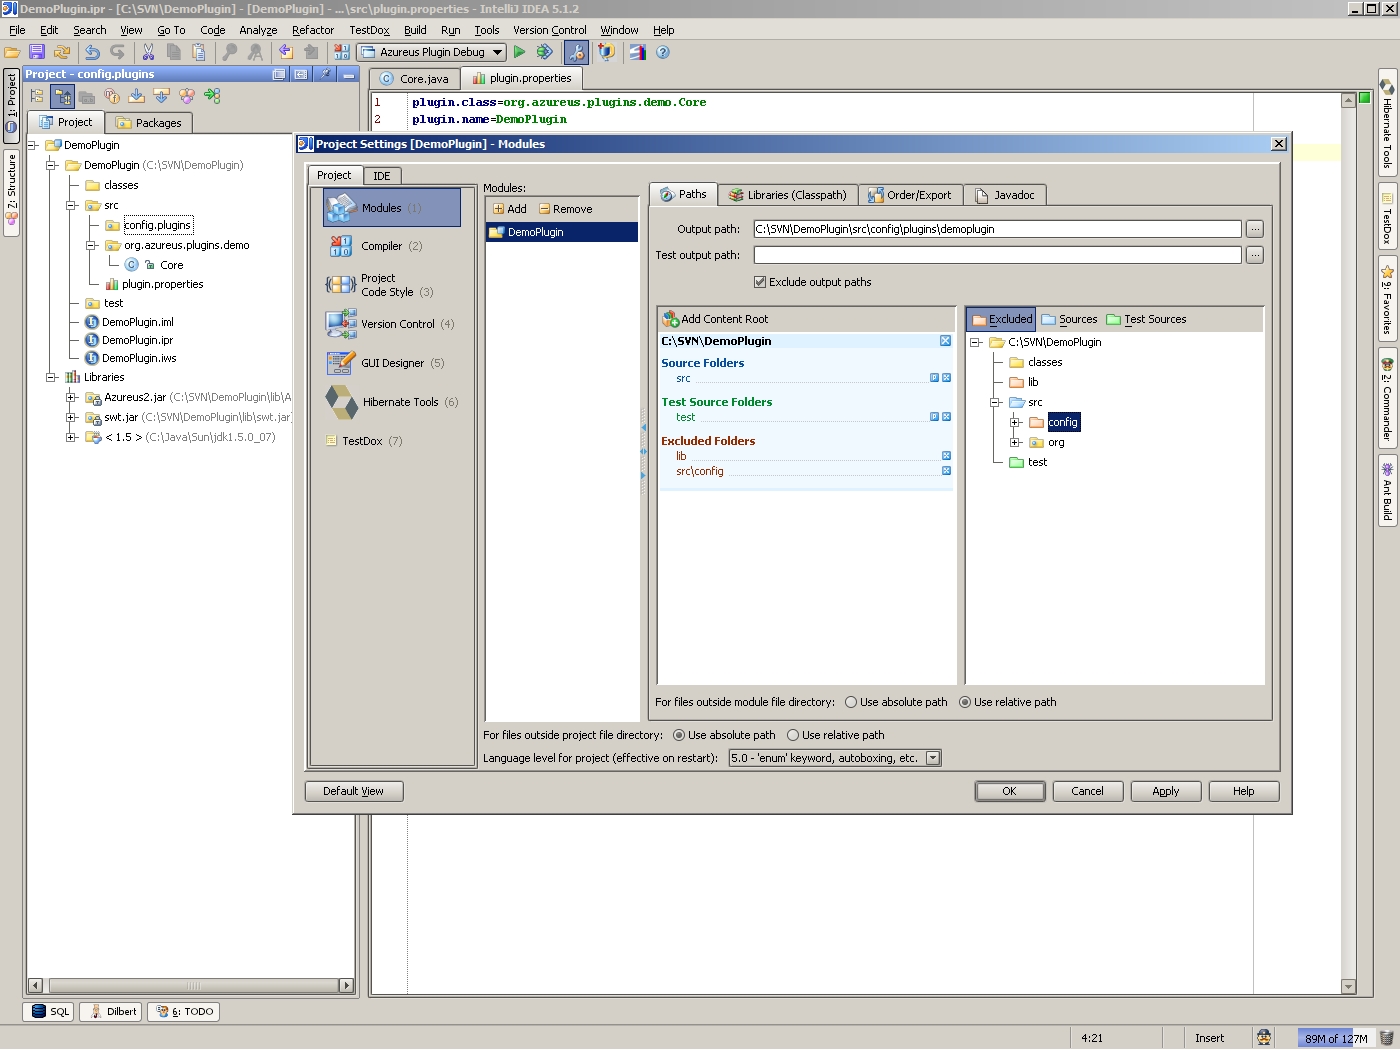Click the Paste toolbar icon
The width and height of the screenshot is (1400, 1050).
(x=199, y=52)
